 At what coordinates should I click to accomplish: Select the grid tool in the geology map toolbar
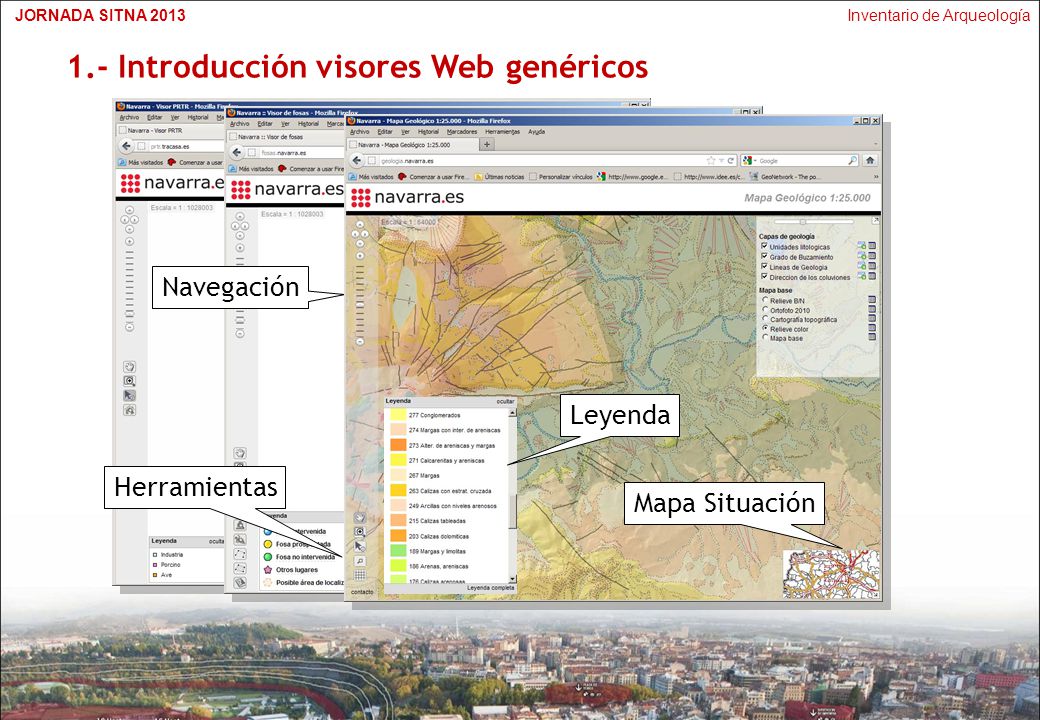[359, 575]
